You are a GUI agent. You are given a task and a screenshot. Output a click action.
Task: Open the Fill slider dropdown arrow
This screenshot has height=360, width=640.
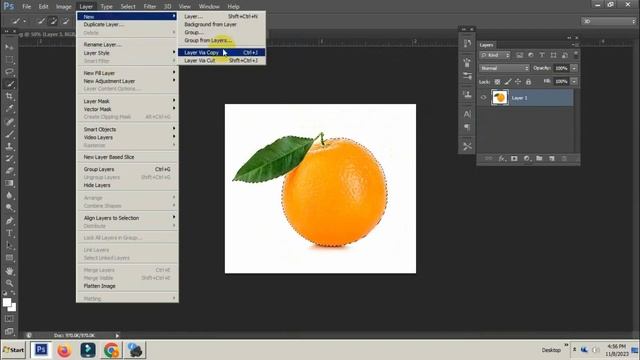(573, 82)
